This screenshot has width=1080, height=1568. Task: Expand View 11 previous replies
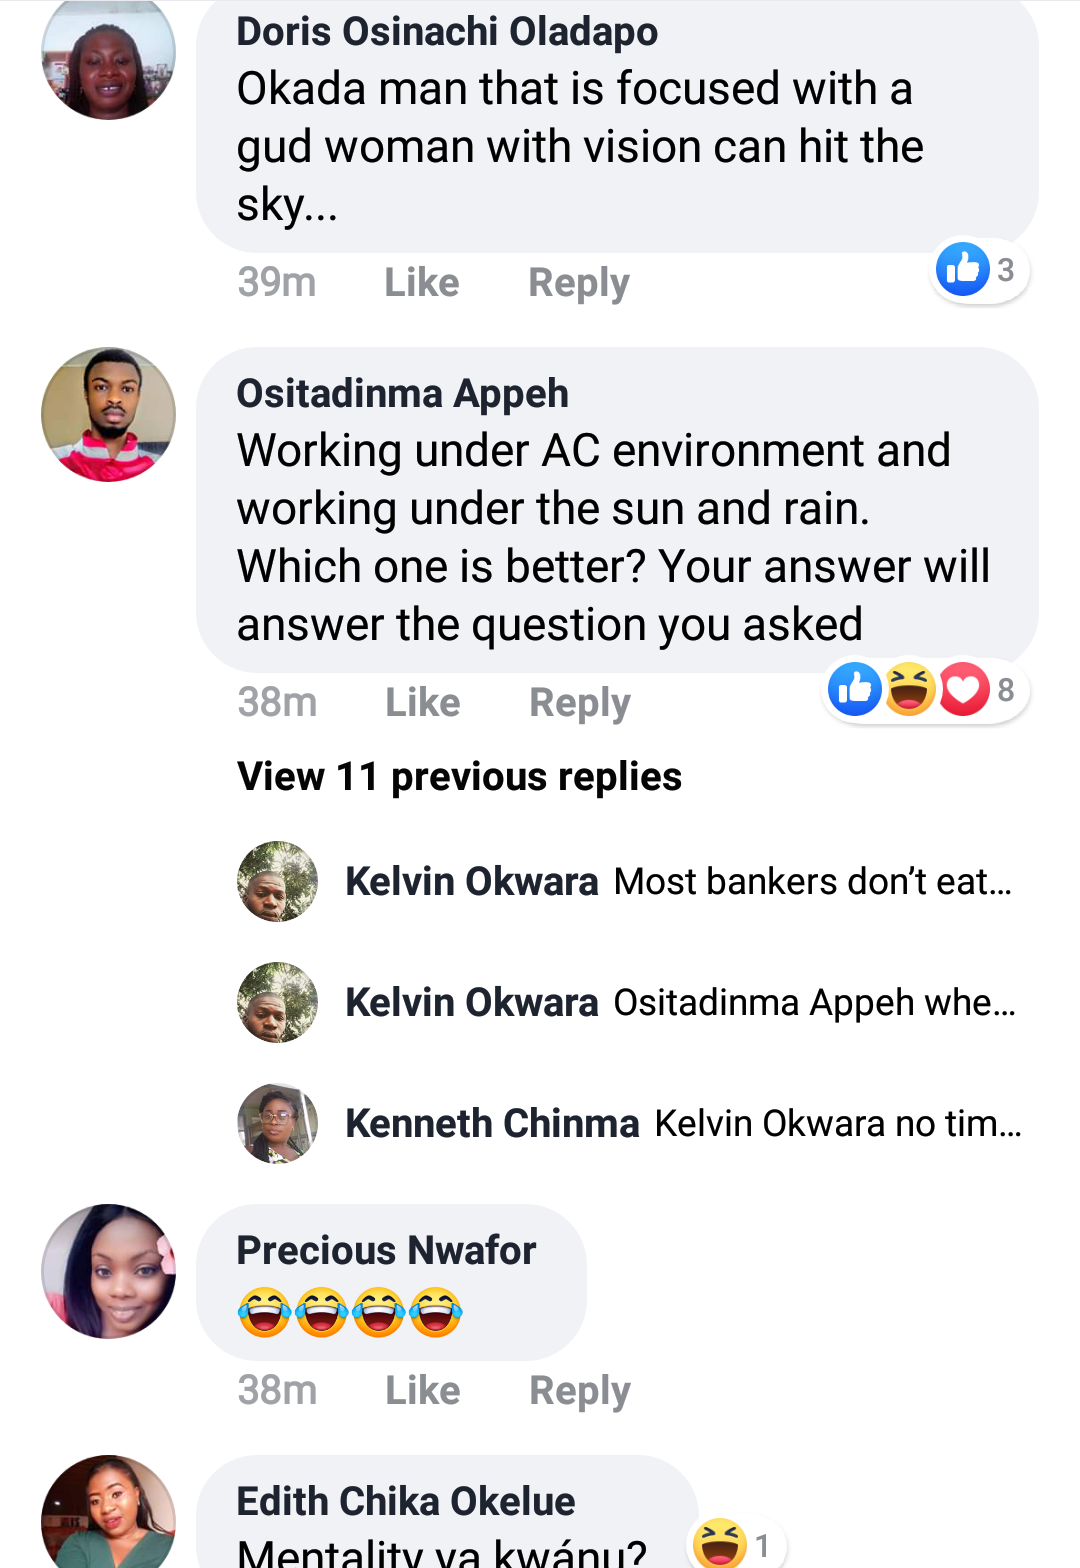pyautogui.click(x=459, y=777)
